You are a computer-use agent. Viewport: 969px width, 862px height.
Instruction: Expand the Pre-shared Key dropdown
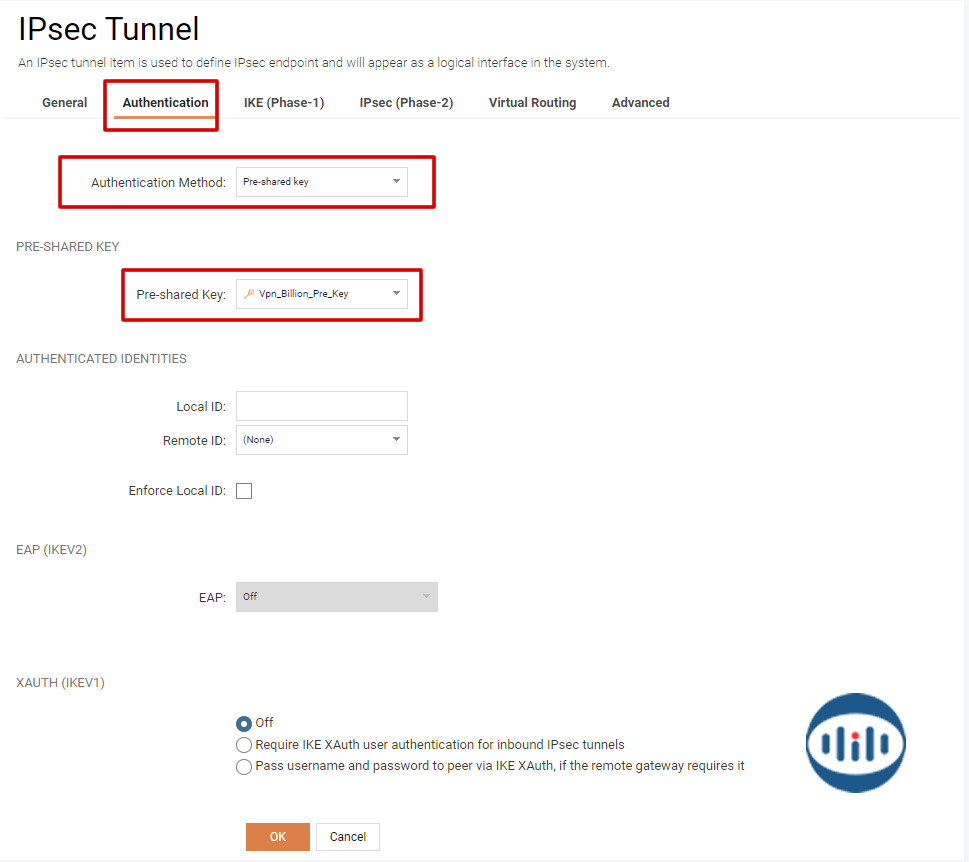point(321,294)
